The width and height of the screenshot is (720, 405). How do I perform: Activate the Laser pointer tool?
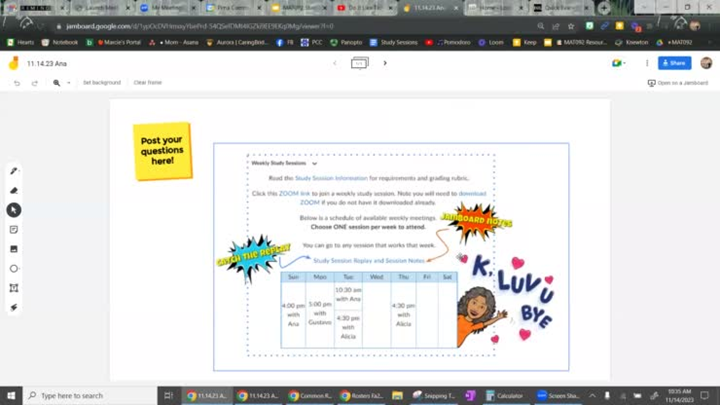click(14, 307)
